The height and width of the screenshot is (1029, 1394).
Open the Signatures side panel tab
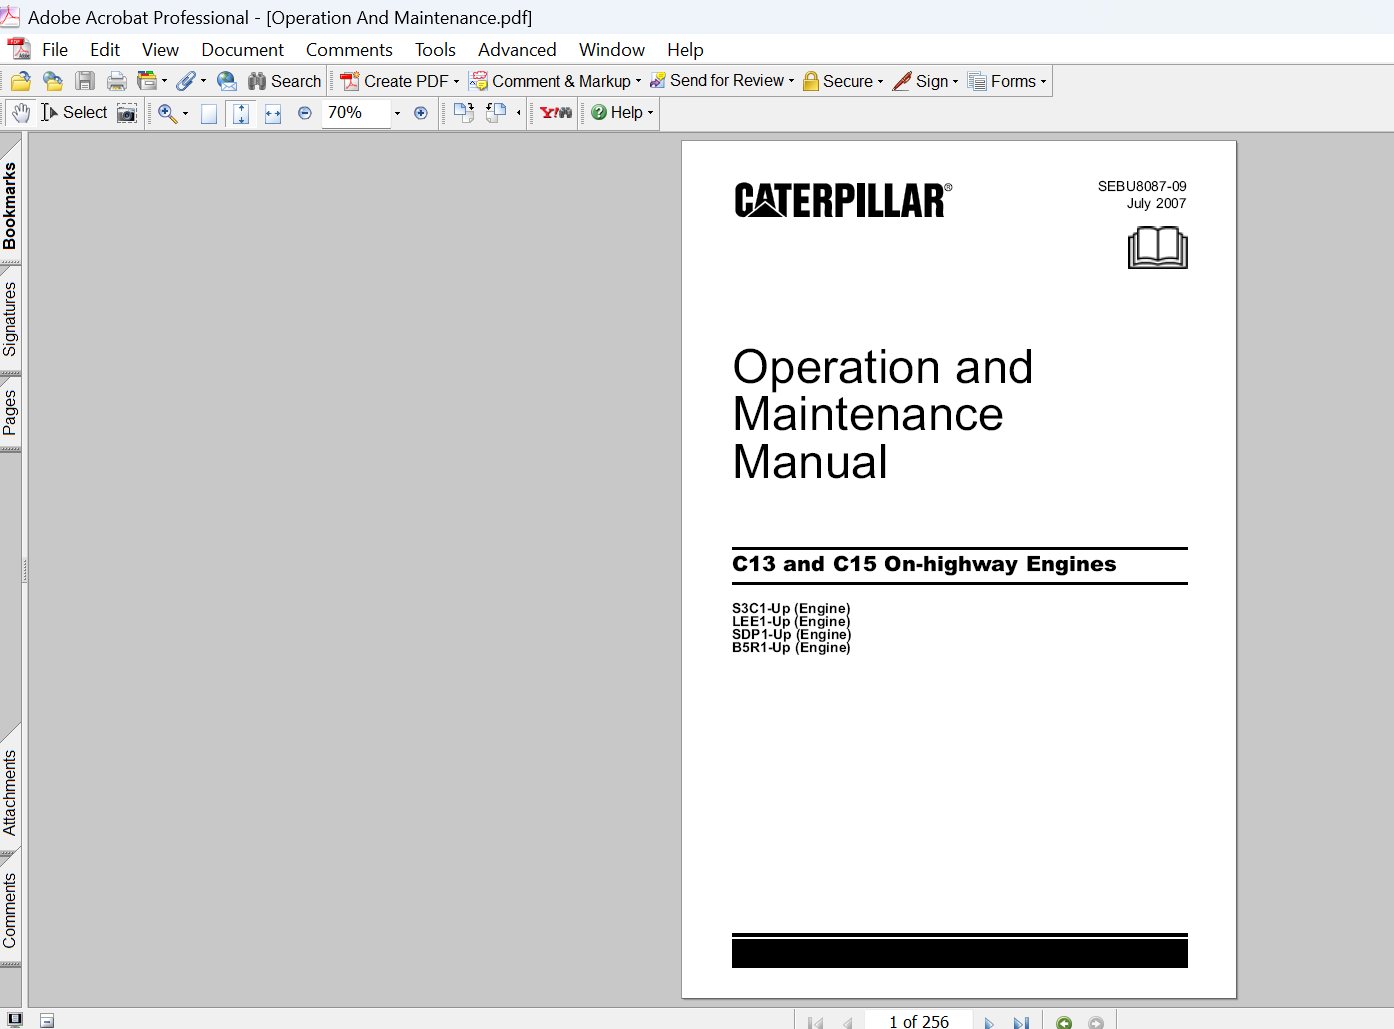pos(10,319)
